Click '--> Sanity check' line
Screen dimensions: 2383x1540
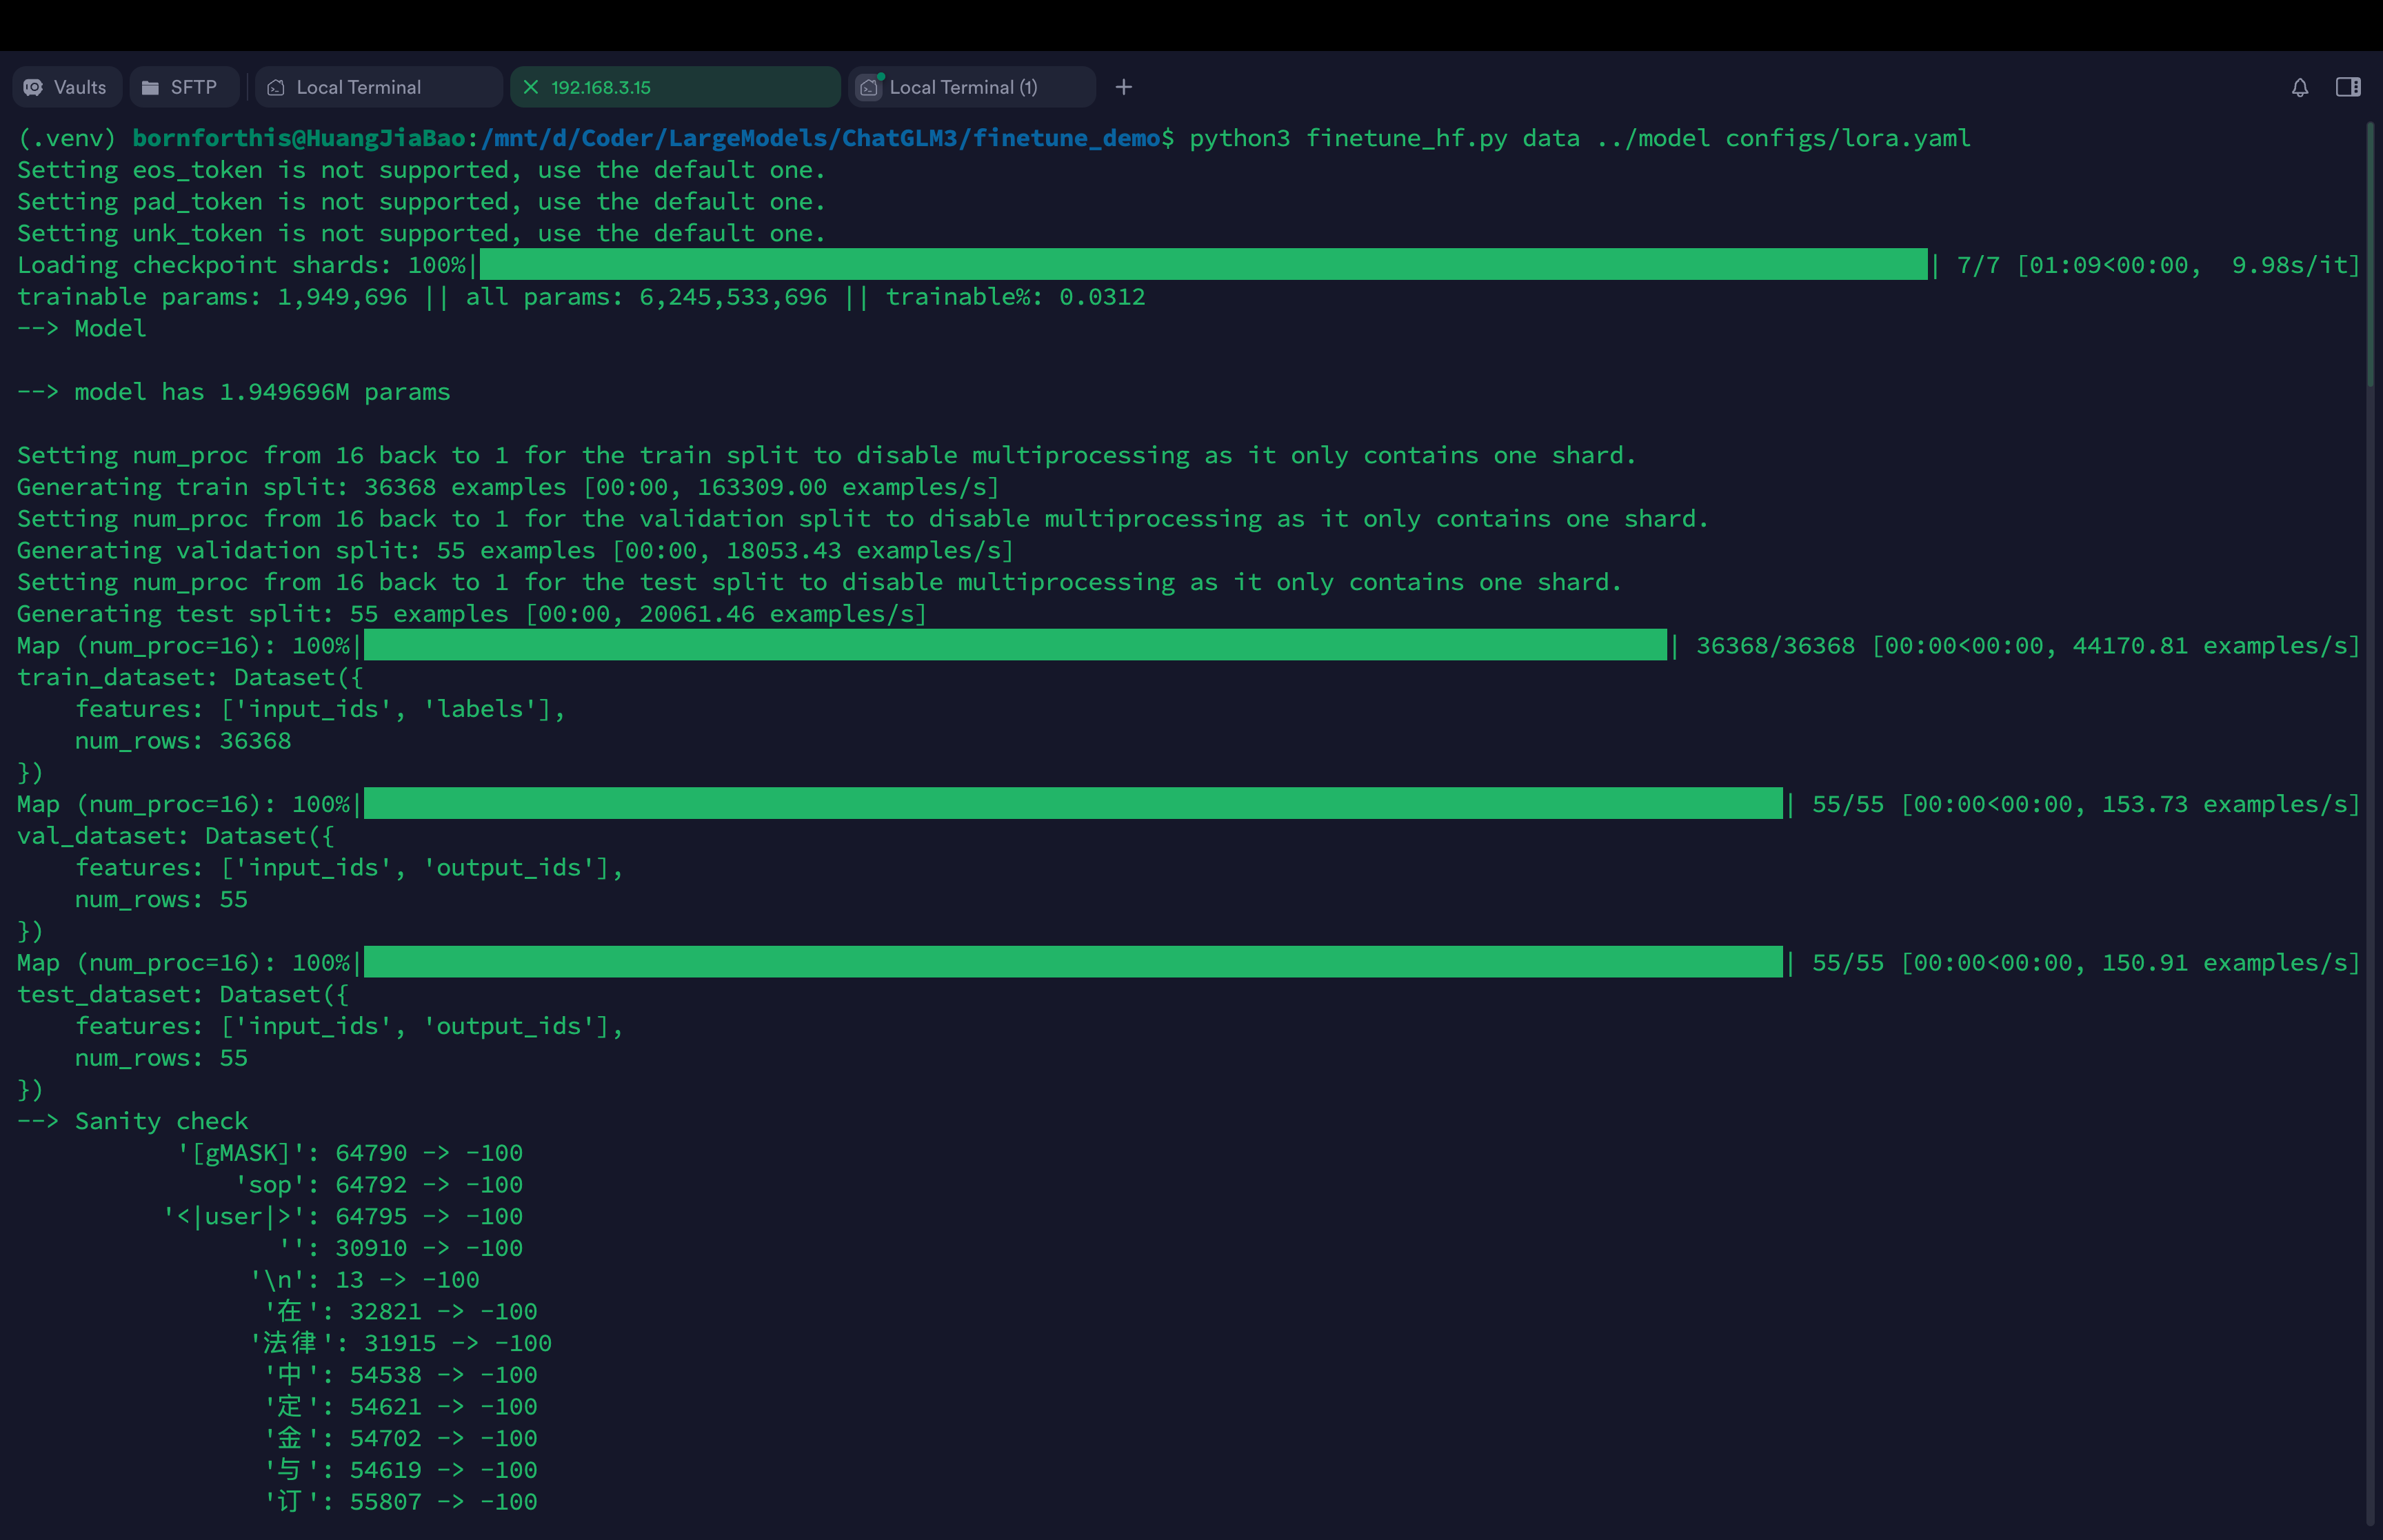tap(133, 1121)
